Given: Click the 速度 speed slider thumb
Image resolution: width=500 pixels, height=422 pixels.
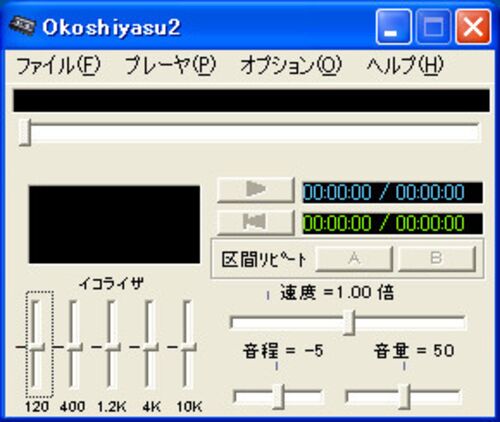Looking at the screenshot, I should 349,322.
